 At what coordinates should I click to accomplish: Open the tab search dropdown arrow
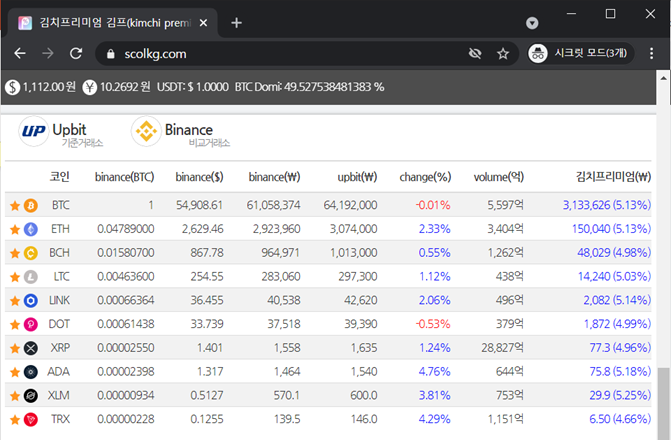click(532, 23)
